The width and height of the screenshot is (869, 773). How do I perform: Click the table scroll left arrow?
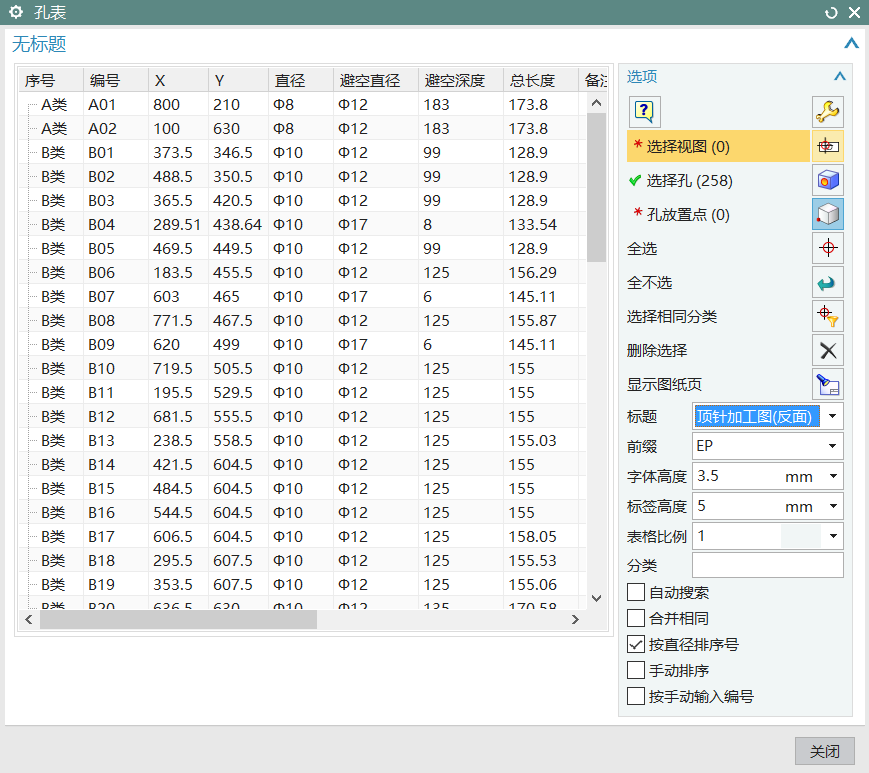point(29,620)
